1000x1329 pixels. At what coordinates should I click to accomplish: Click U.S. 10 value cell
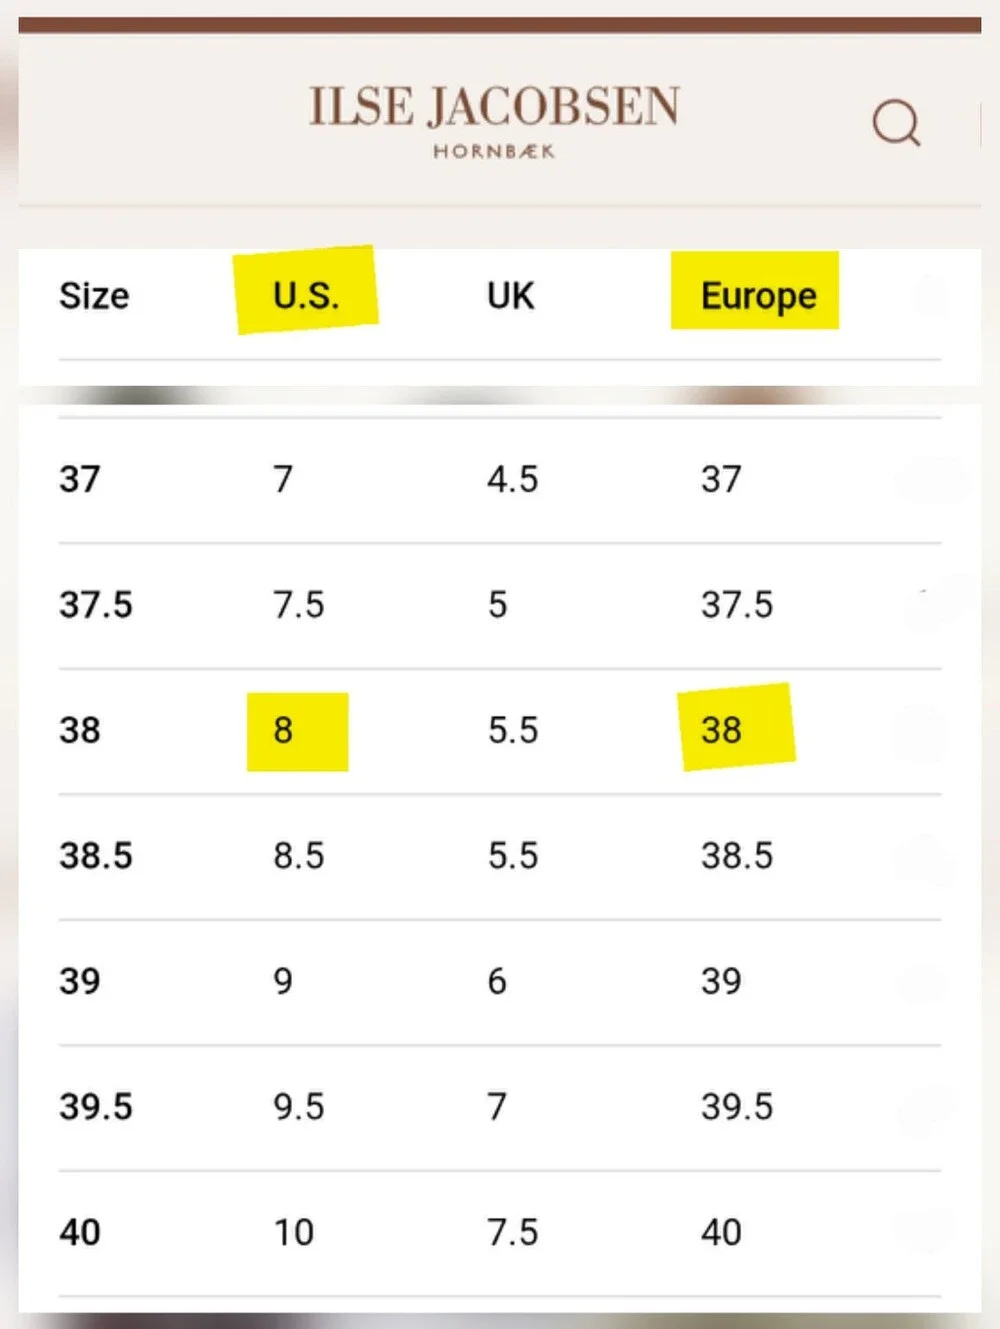click(x=294, y=1232)
